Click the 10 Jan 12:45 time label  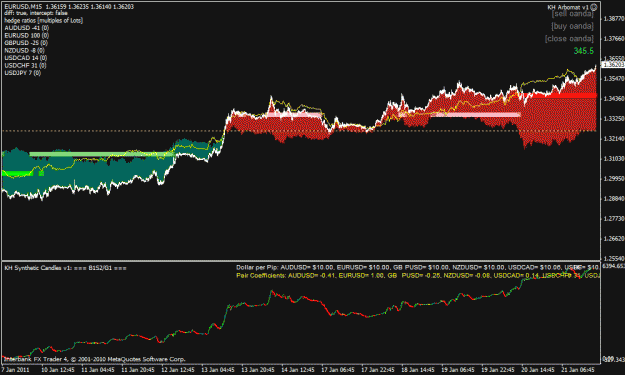[58, 369]
